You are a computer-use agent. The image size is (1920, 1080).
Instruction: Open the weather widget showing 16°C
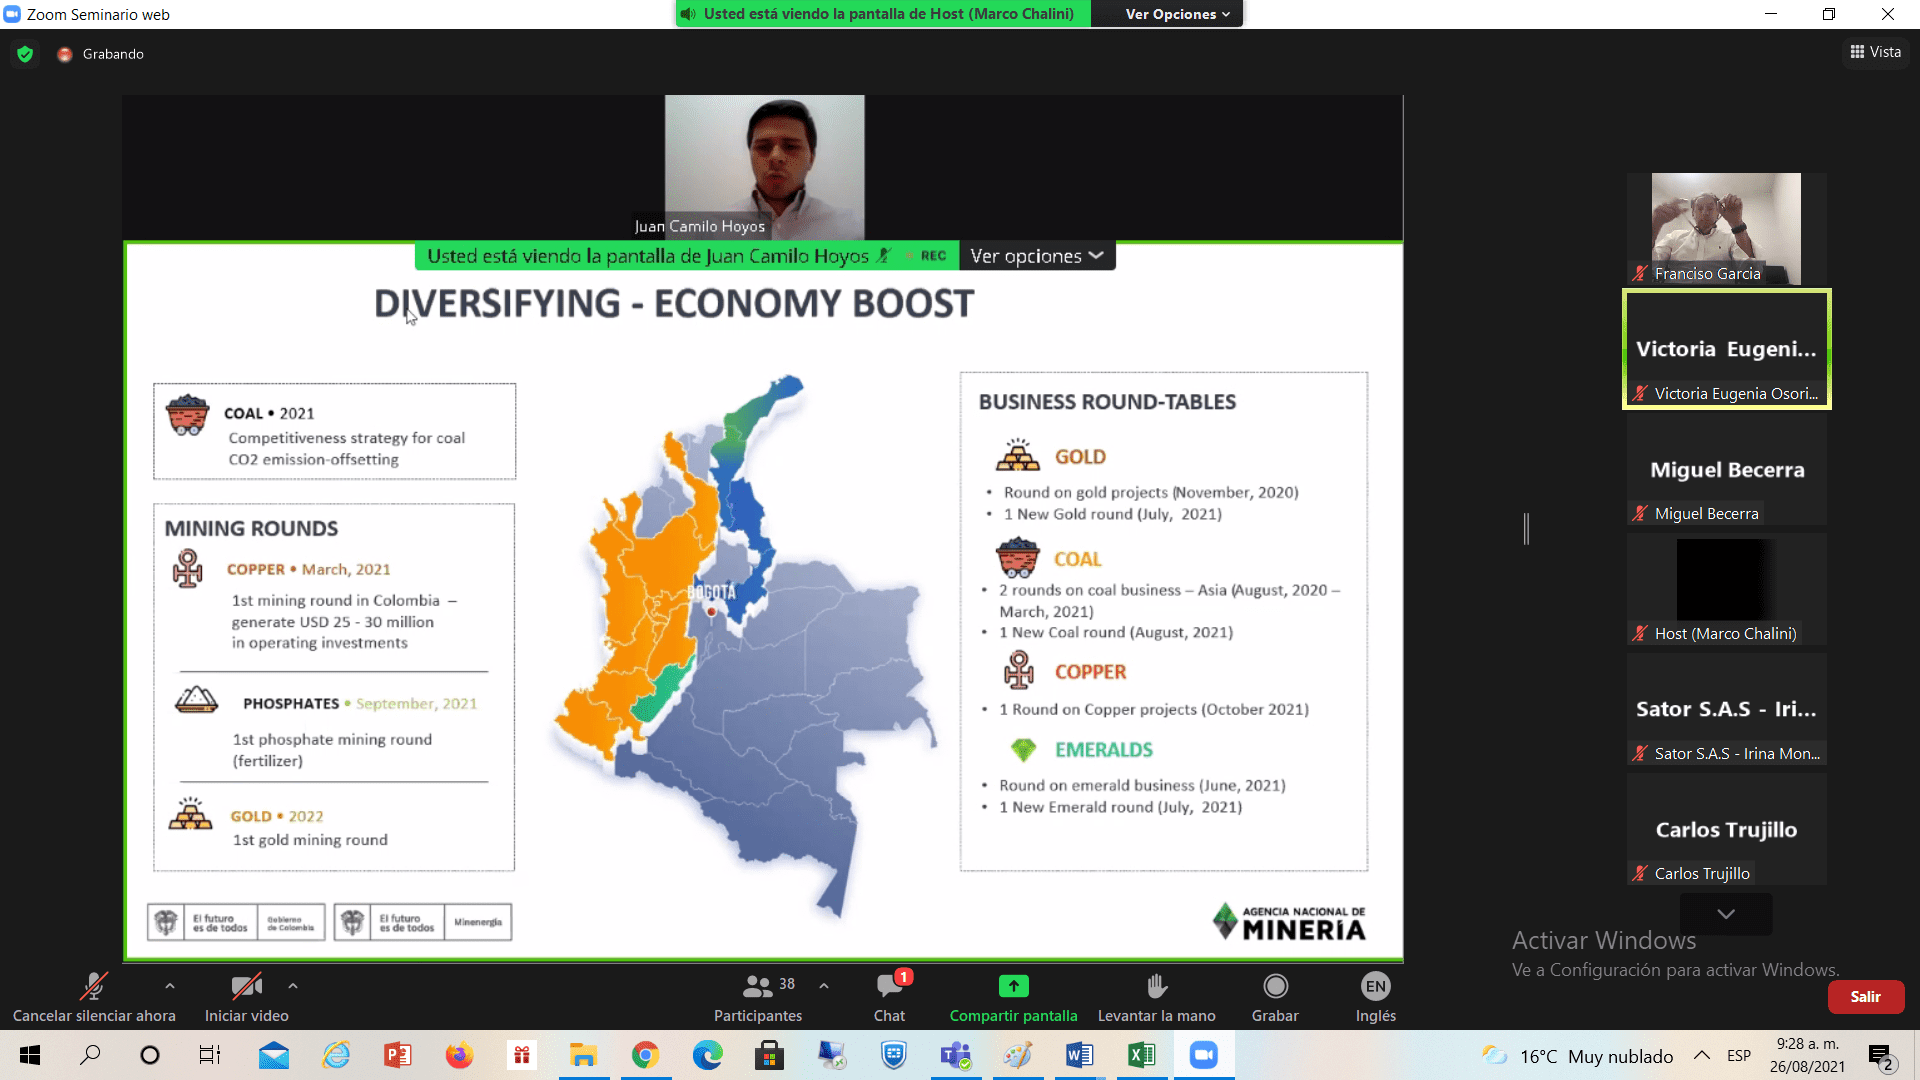pos(1578,1056)
